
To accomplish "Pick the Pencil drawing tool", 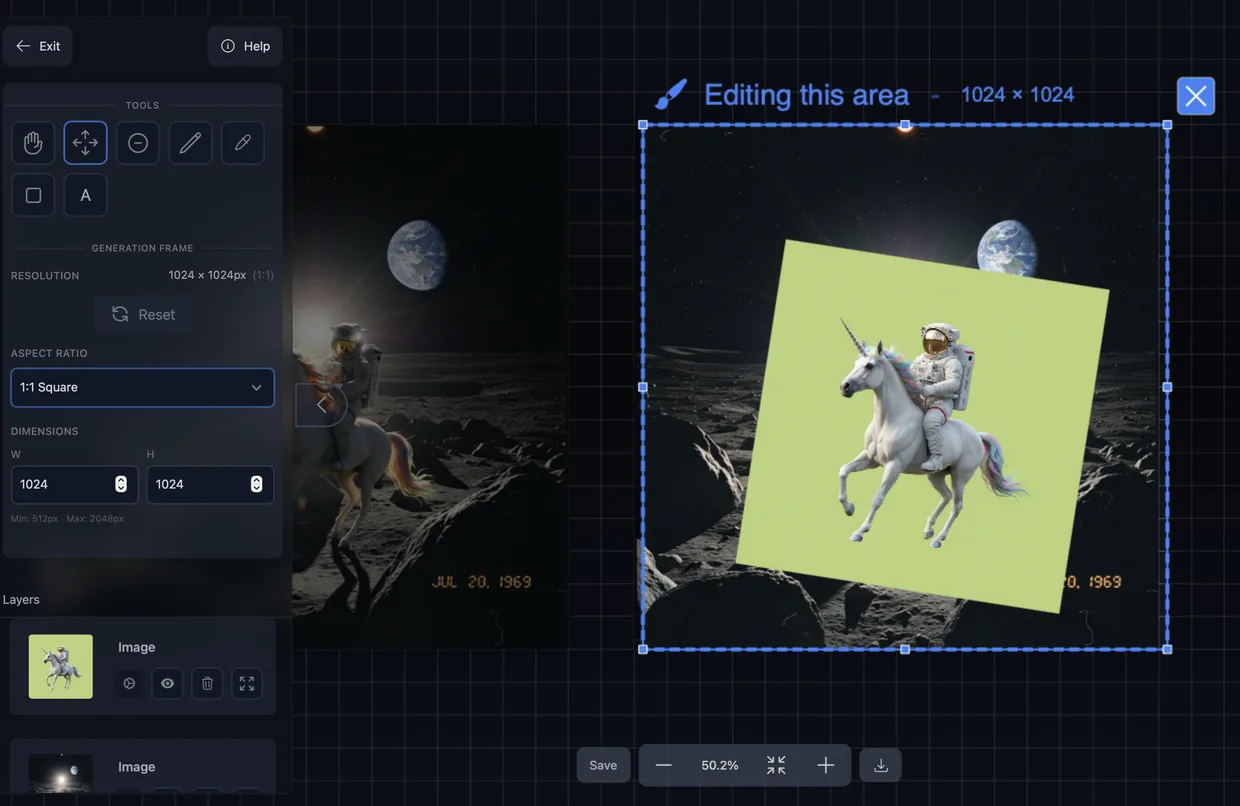I will coord(189,140).
